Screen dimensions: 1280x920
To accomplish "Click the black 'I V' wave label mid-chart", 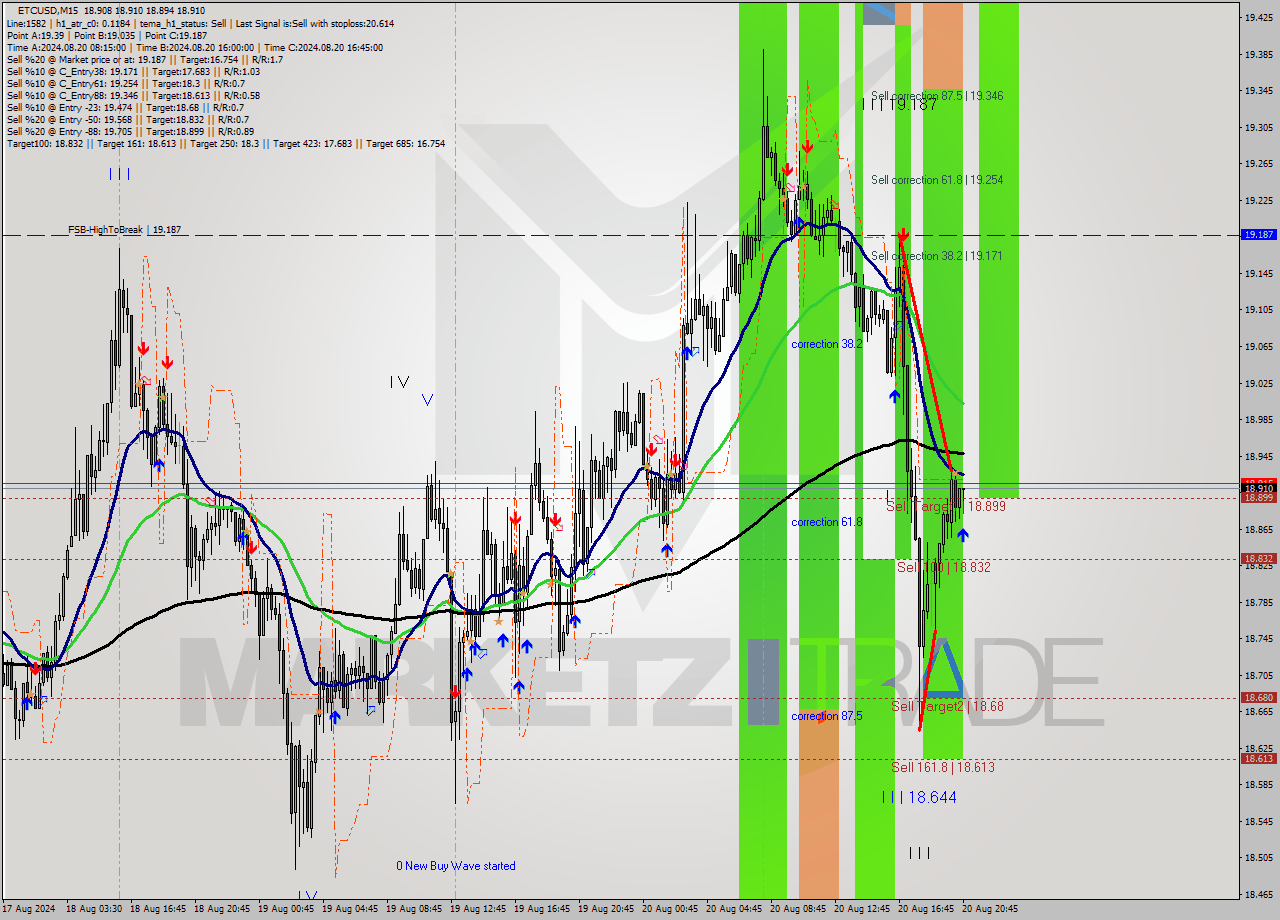I will [400, 381].
